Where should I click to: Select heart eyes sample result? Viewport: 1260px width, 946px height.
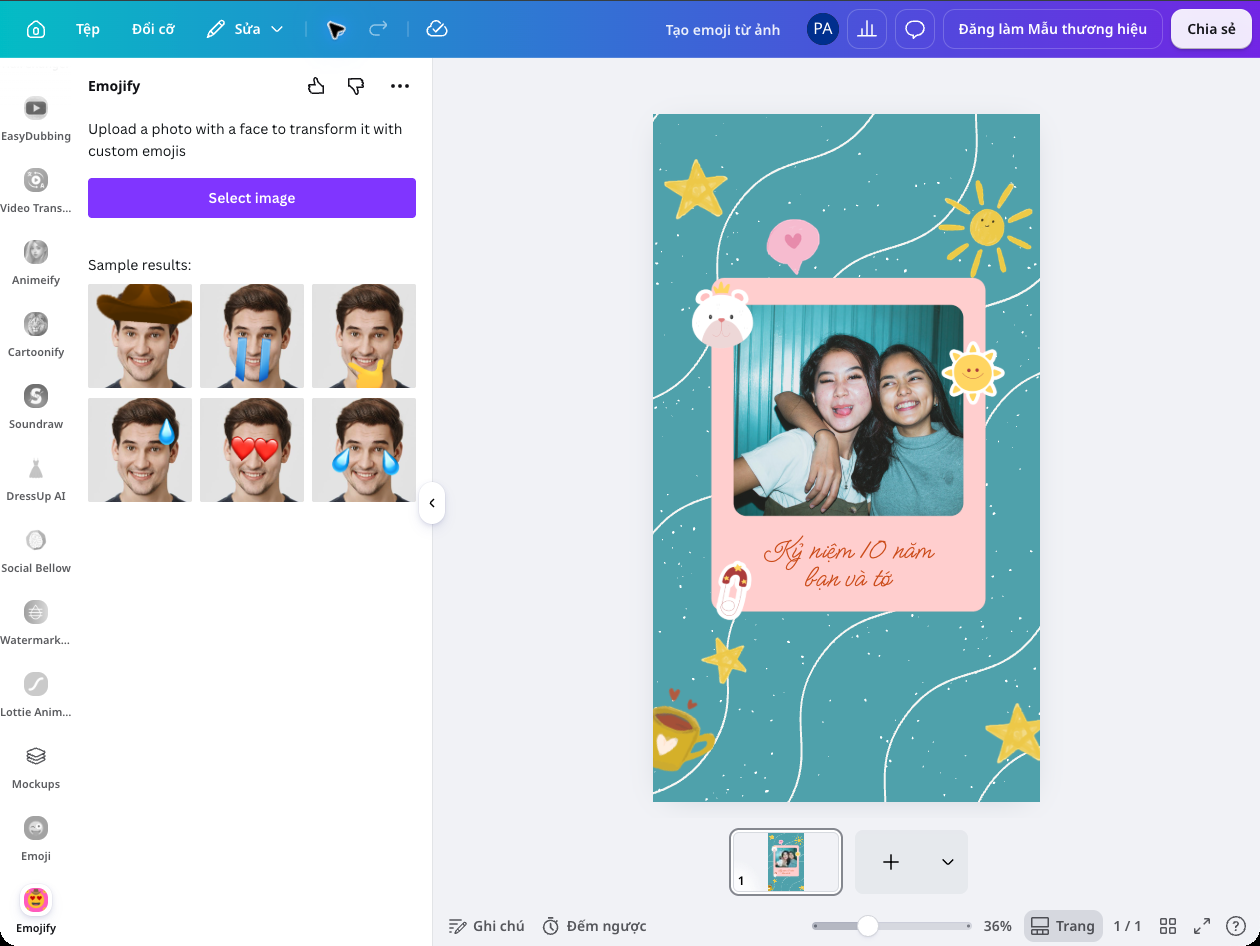(252, 450)
